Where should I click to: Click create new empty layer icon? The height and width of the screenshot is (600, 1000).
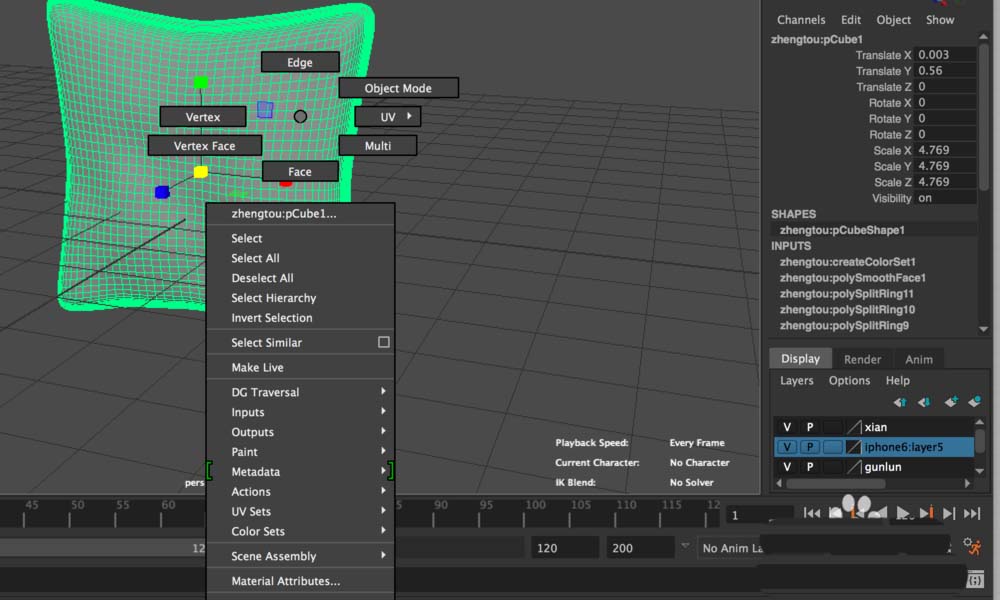[950, 402]
